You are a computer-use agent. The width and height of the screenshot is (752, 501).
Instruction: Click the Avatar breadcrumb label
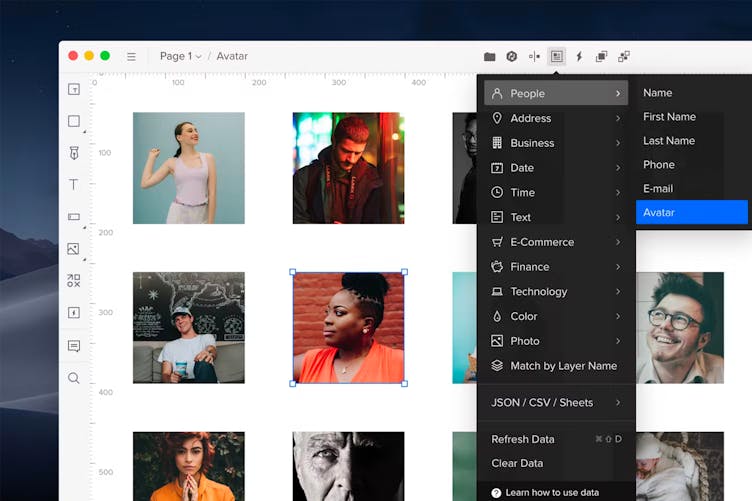pyautogui.click(x=232, y=56)
